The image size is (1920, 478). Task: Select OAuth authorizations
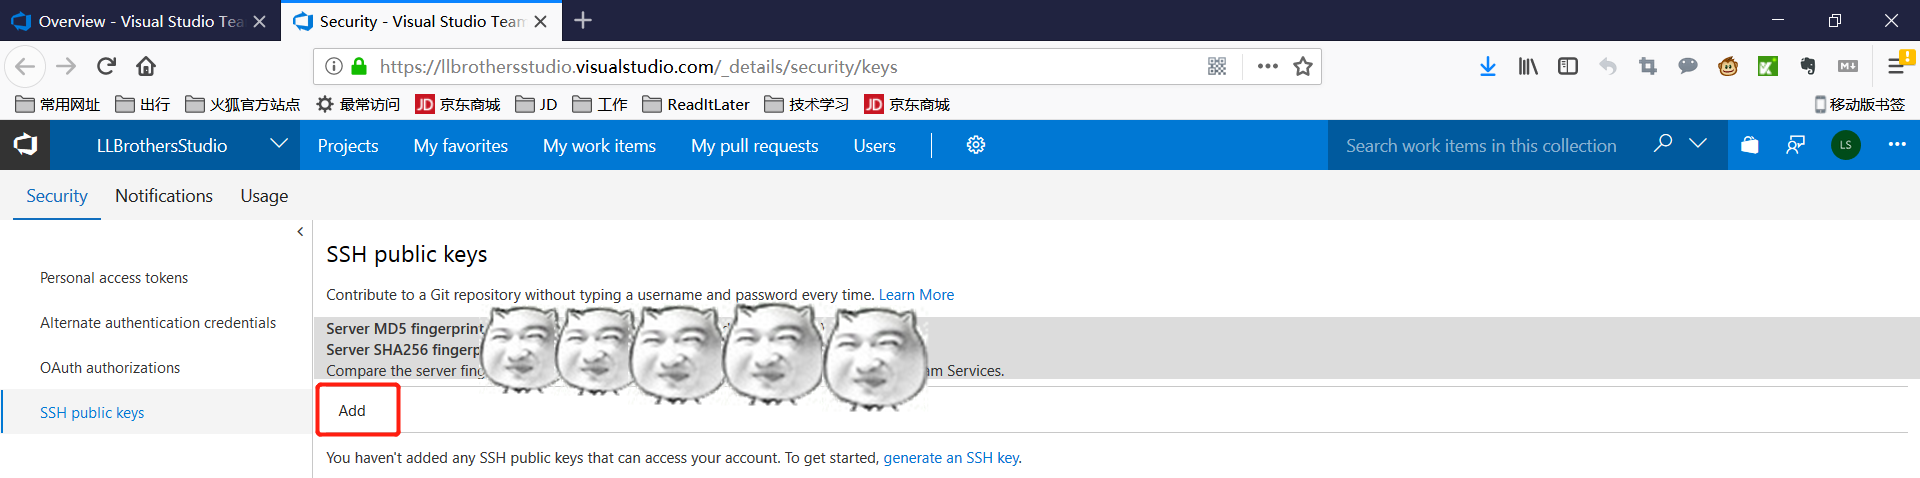[110, 368]
